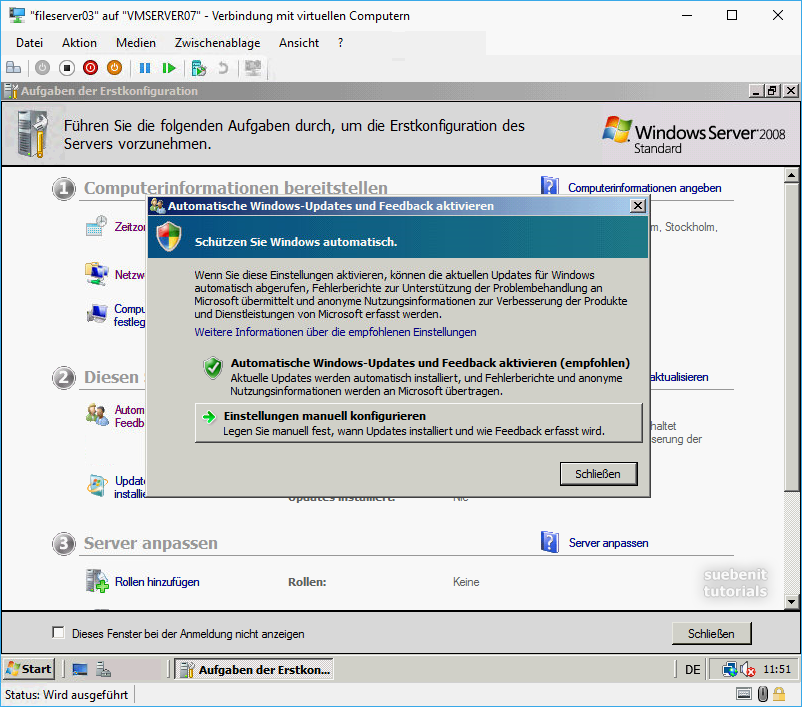Viewport: 802px width, 707px height.
Task: Click the time zone clock icon
Action: pyautogui.click(x=96, y=226)
